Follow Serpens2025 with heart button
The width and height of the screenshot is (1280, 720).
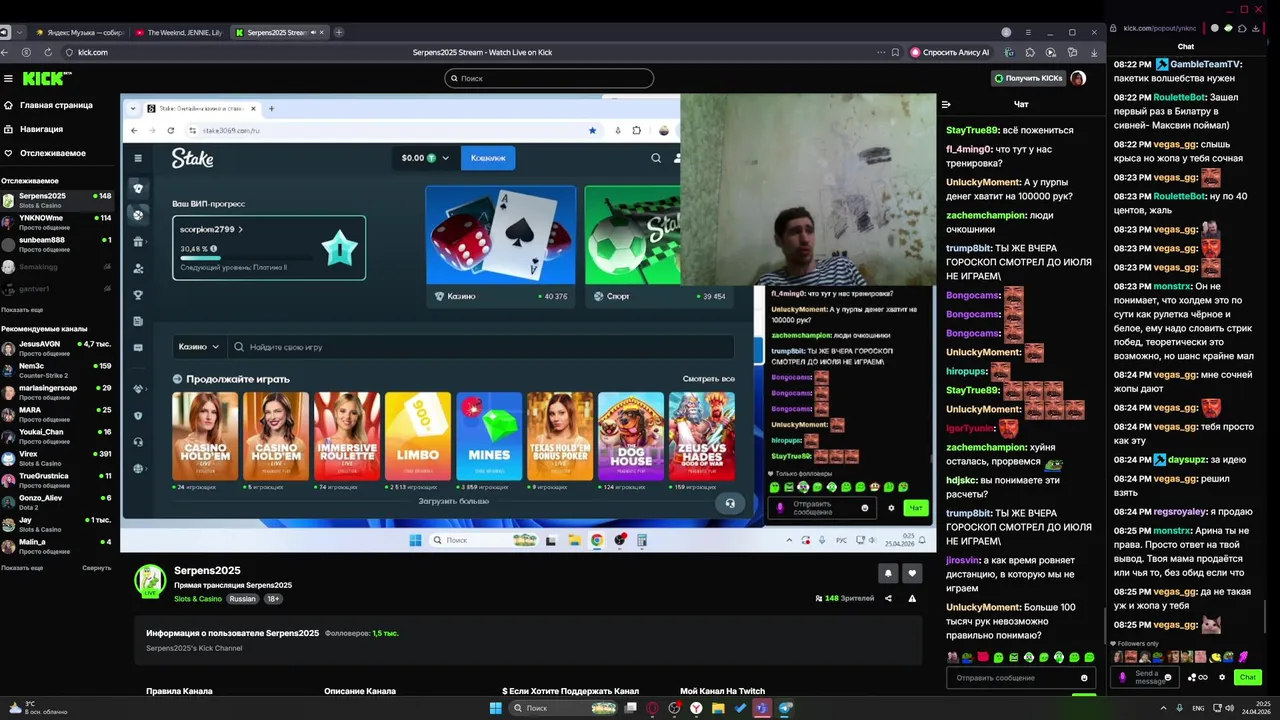(912, 573)
